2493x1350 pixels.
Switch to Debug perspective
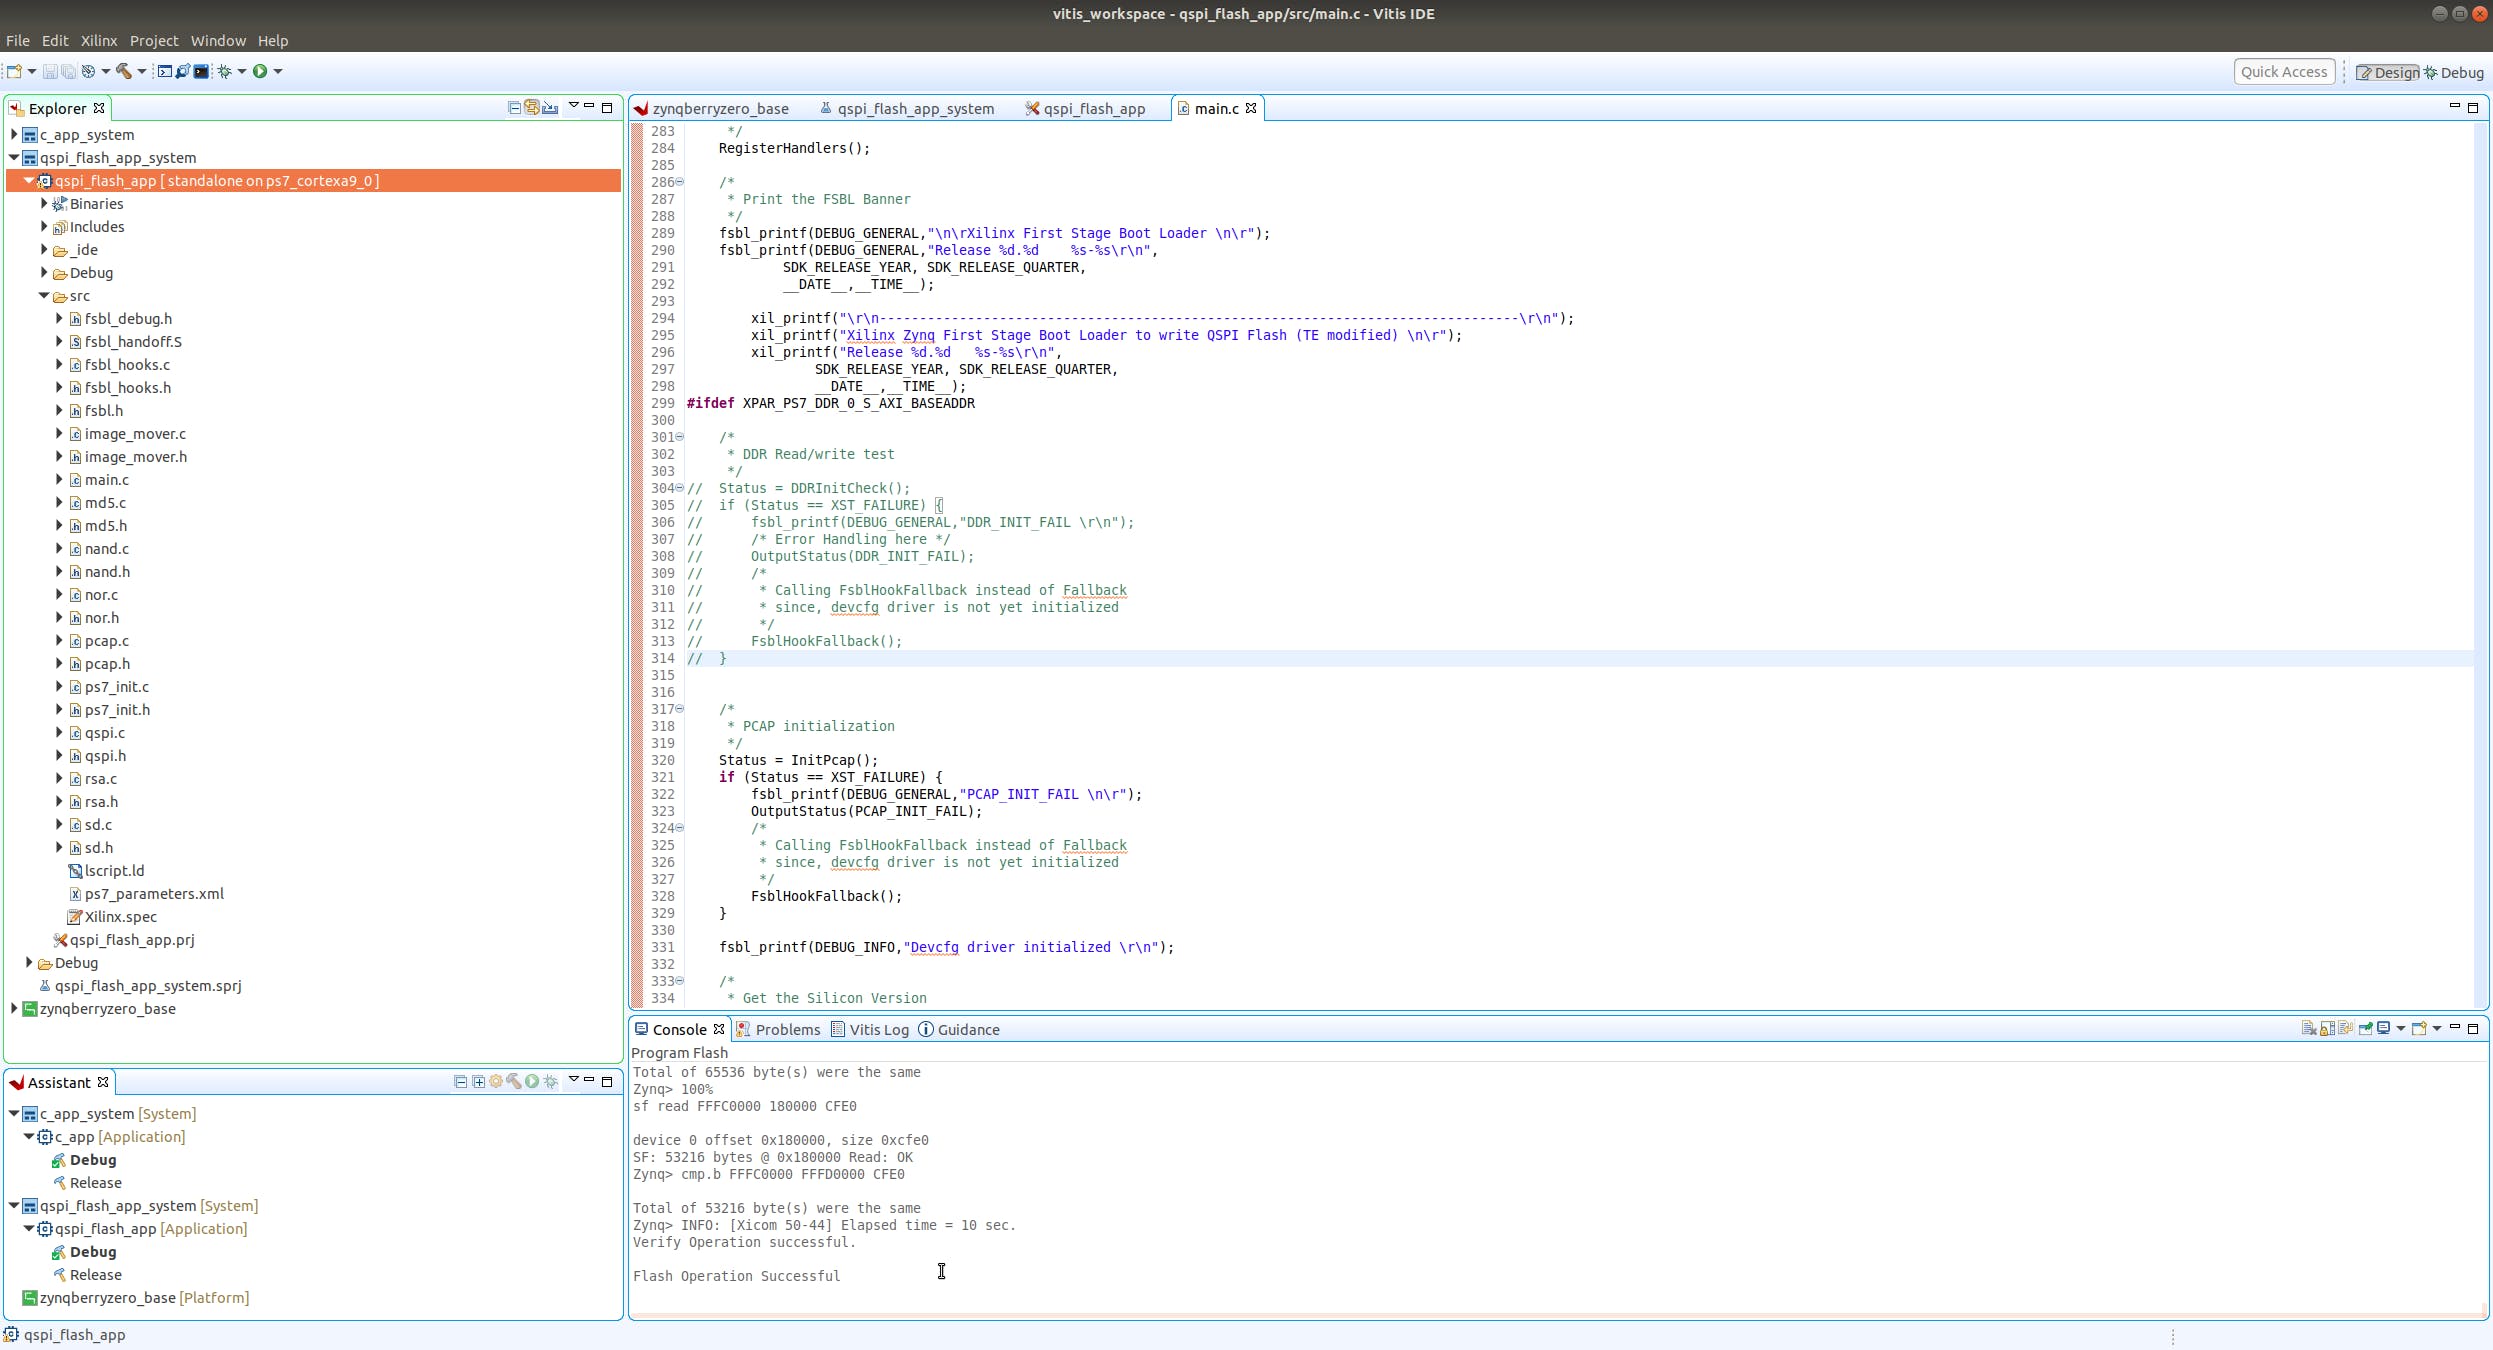[x=2454, y=73]
